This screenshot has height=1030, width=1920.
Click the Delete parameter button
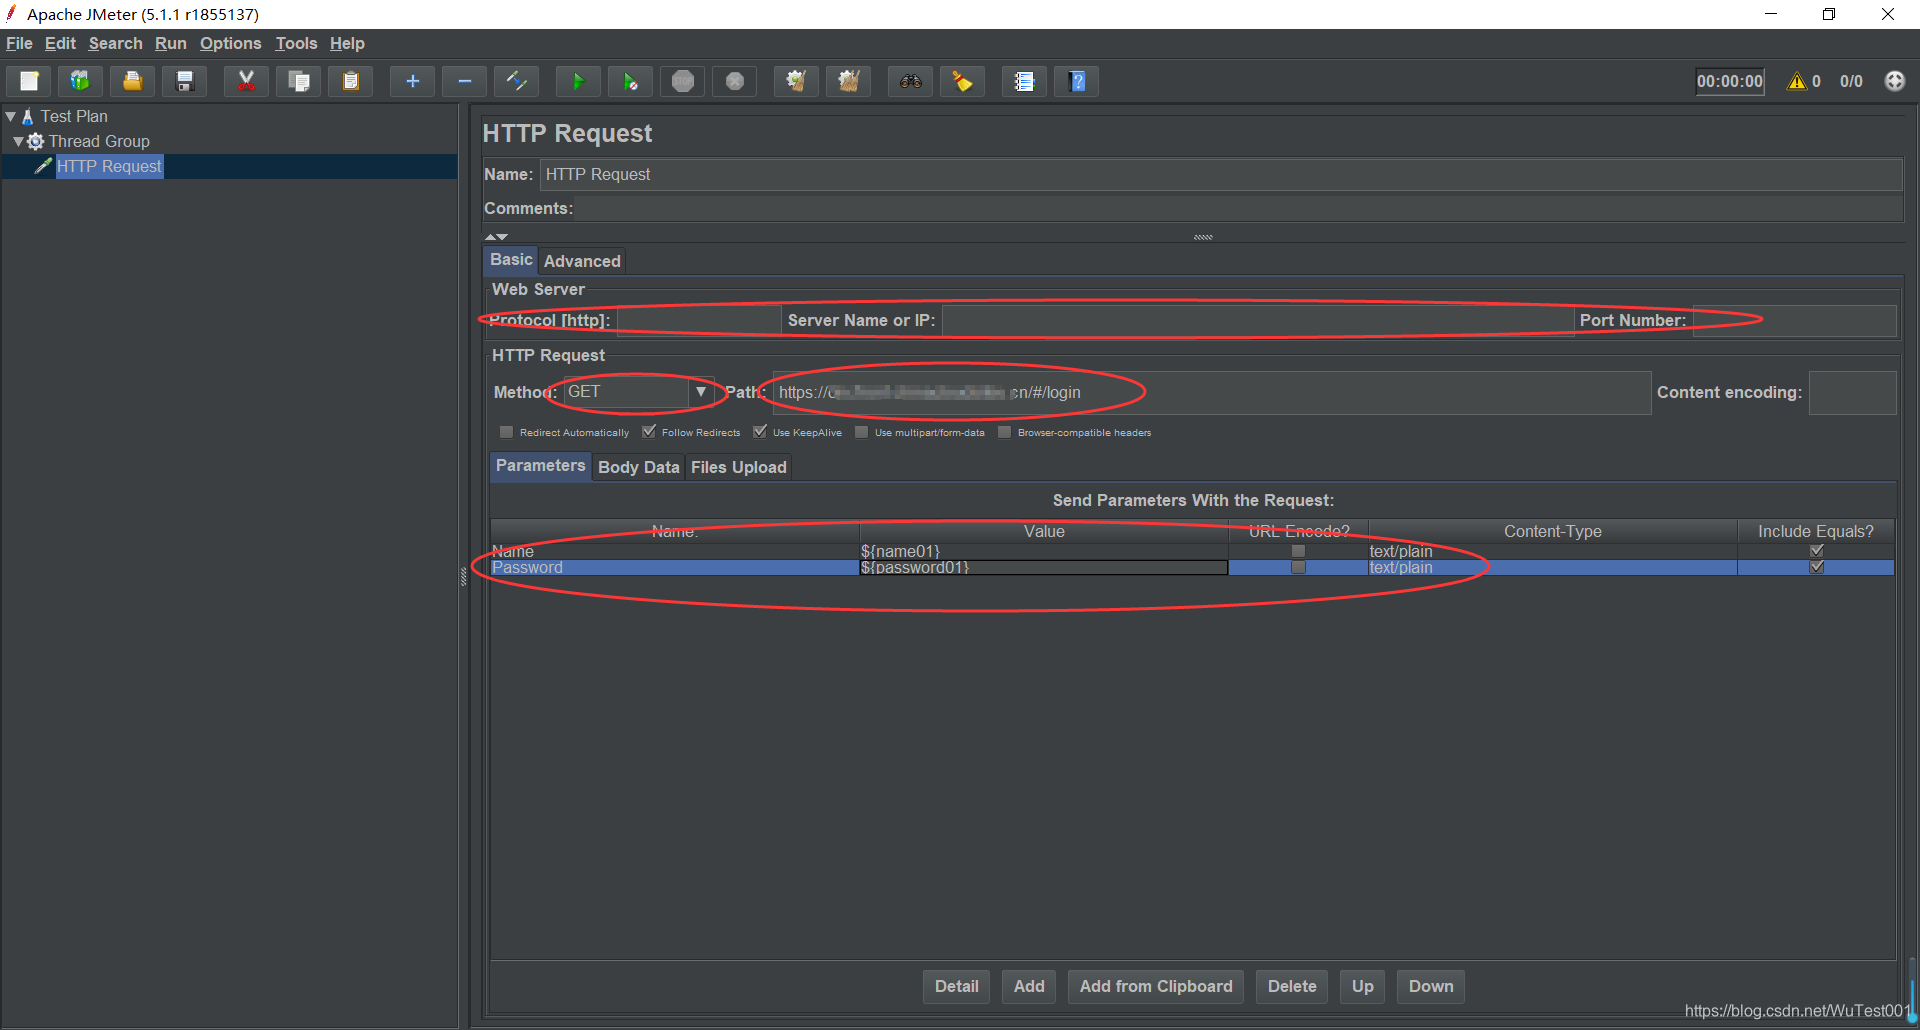pyautogui.click(x=1292, y=986)
